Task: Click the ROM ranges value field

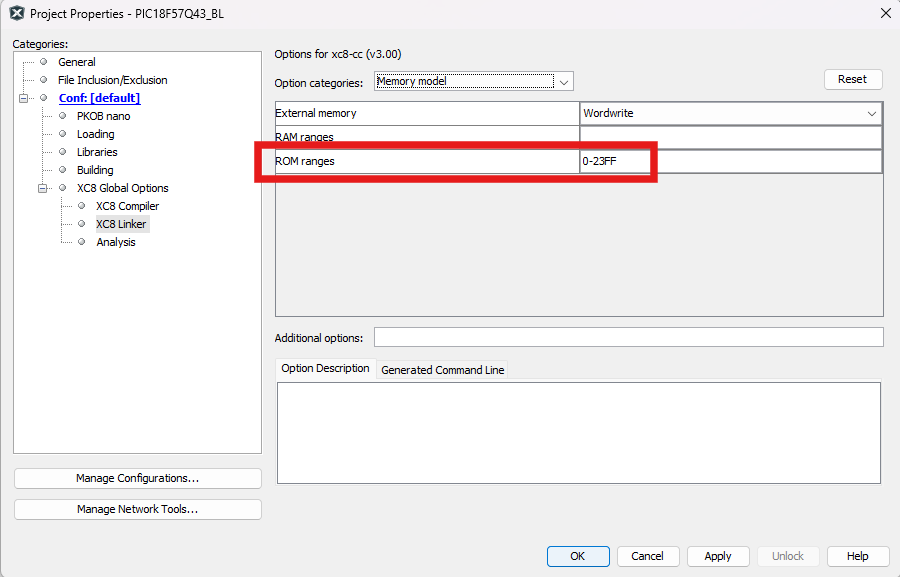Action: click(730, 161)
